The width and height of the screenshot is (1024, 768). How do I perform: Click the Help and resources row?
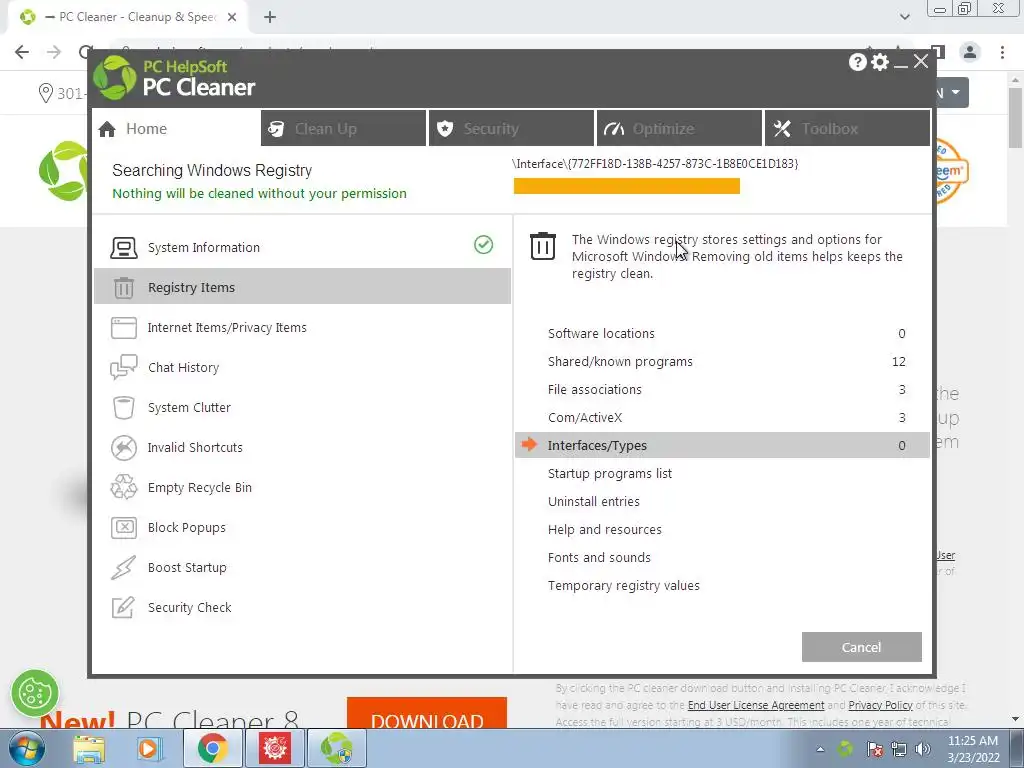[x=722, y=530]
